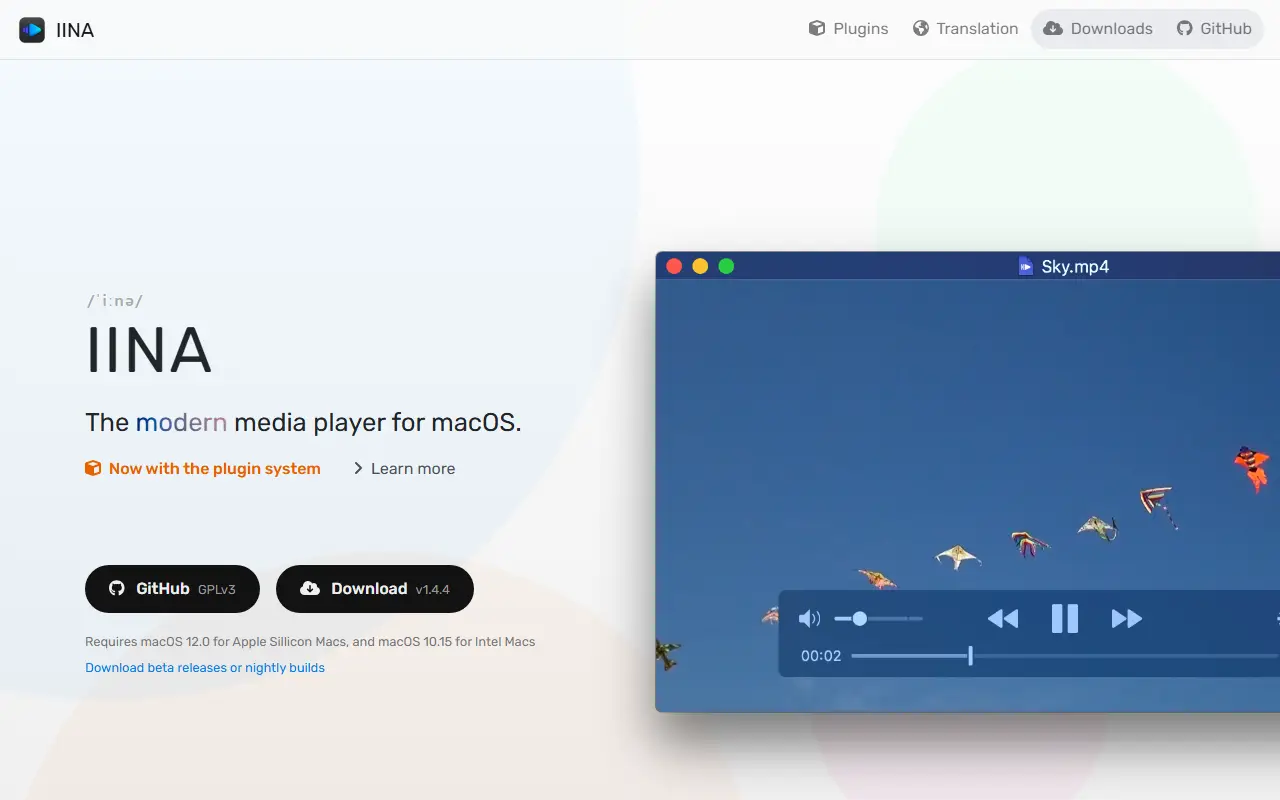1280x800 pixels.
Task: Click 'The modern media player for macOS.' tagline
Action: pyautogui.click(x=304, y=422)
